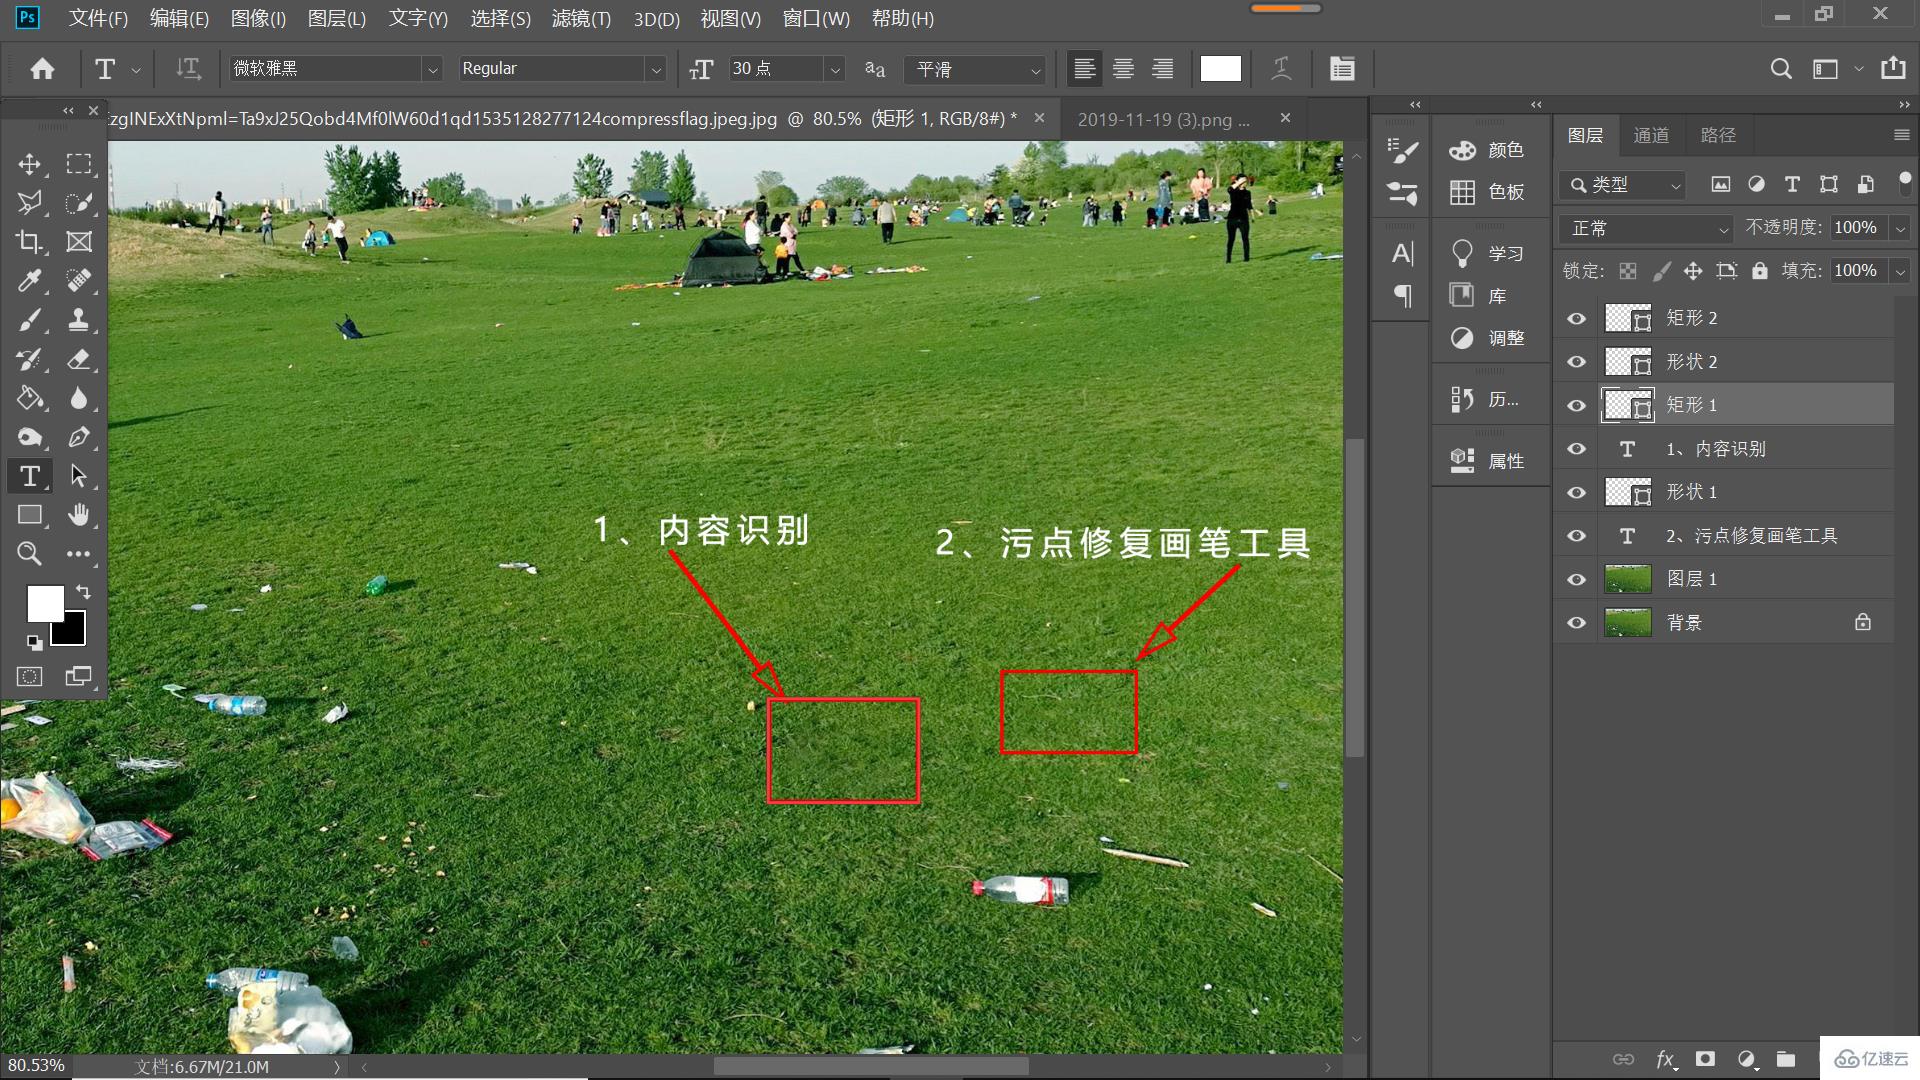The image size is (1920, 1080).
Task: Select the Paint Bucket tool
Action: [30, 398]
